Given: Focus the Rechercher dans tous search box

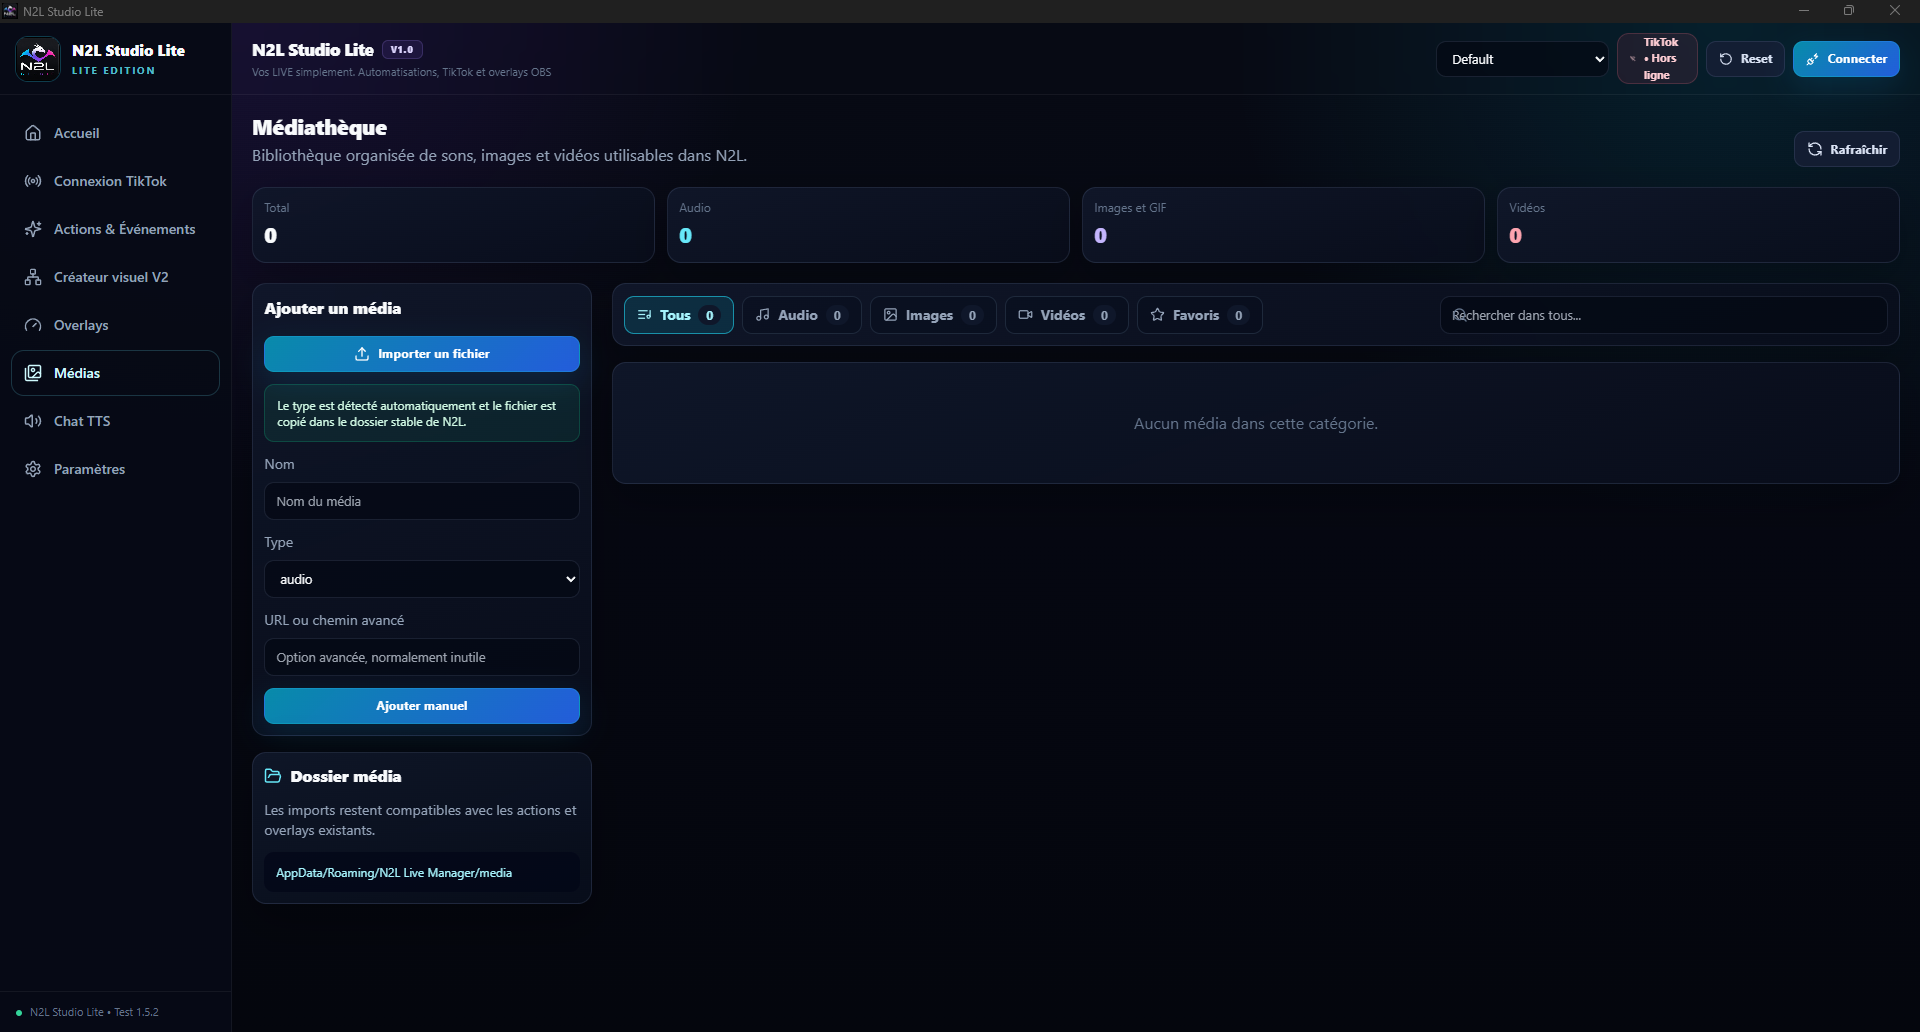Looking at the screenshot, I should point(1664,315).
